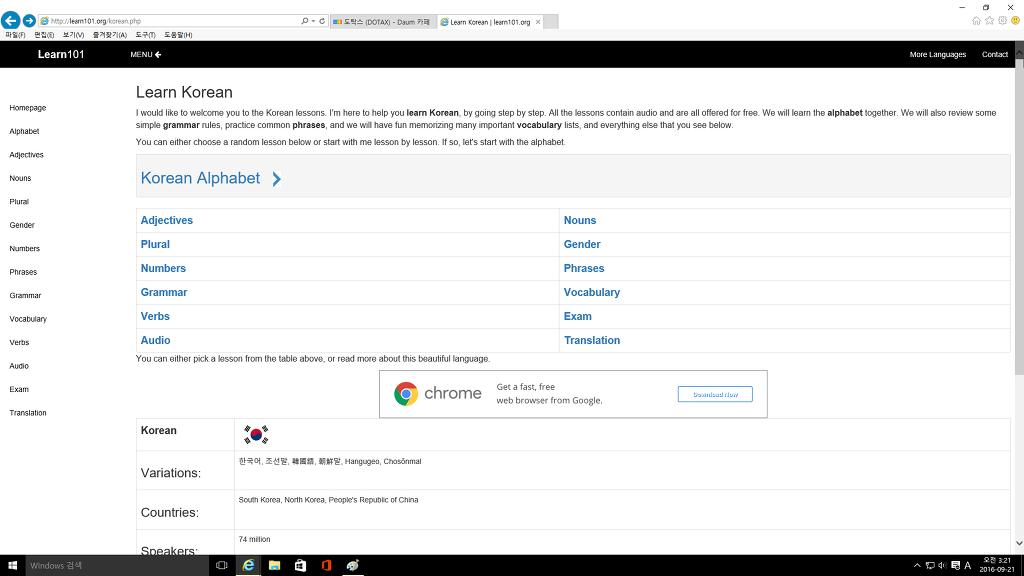
Task: Click the Learn101 site logo
Action: pos(61,54)
